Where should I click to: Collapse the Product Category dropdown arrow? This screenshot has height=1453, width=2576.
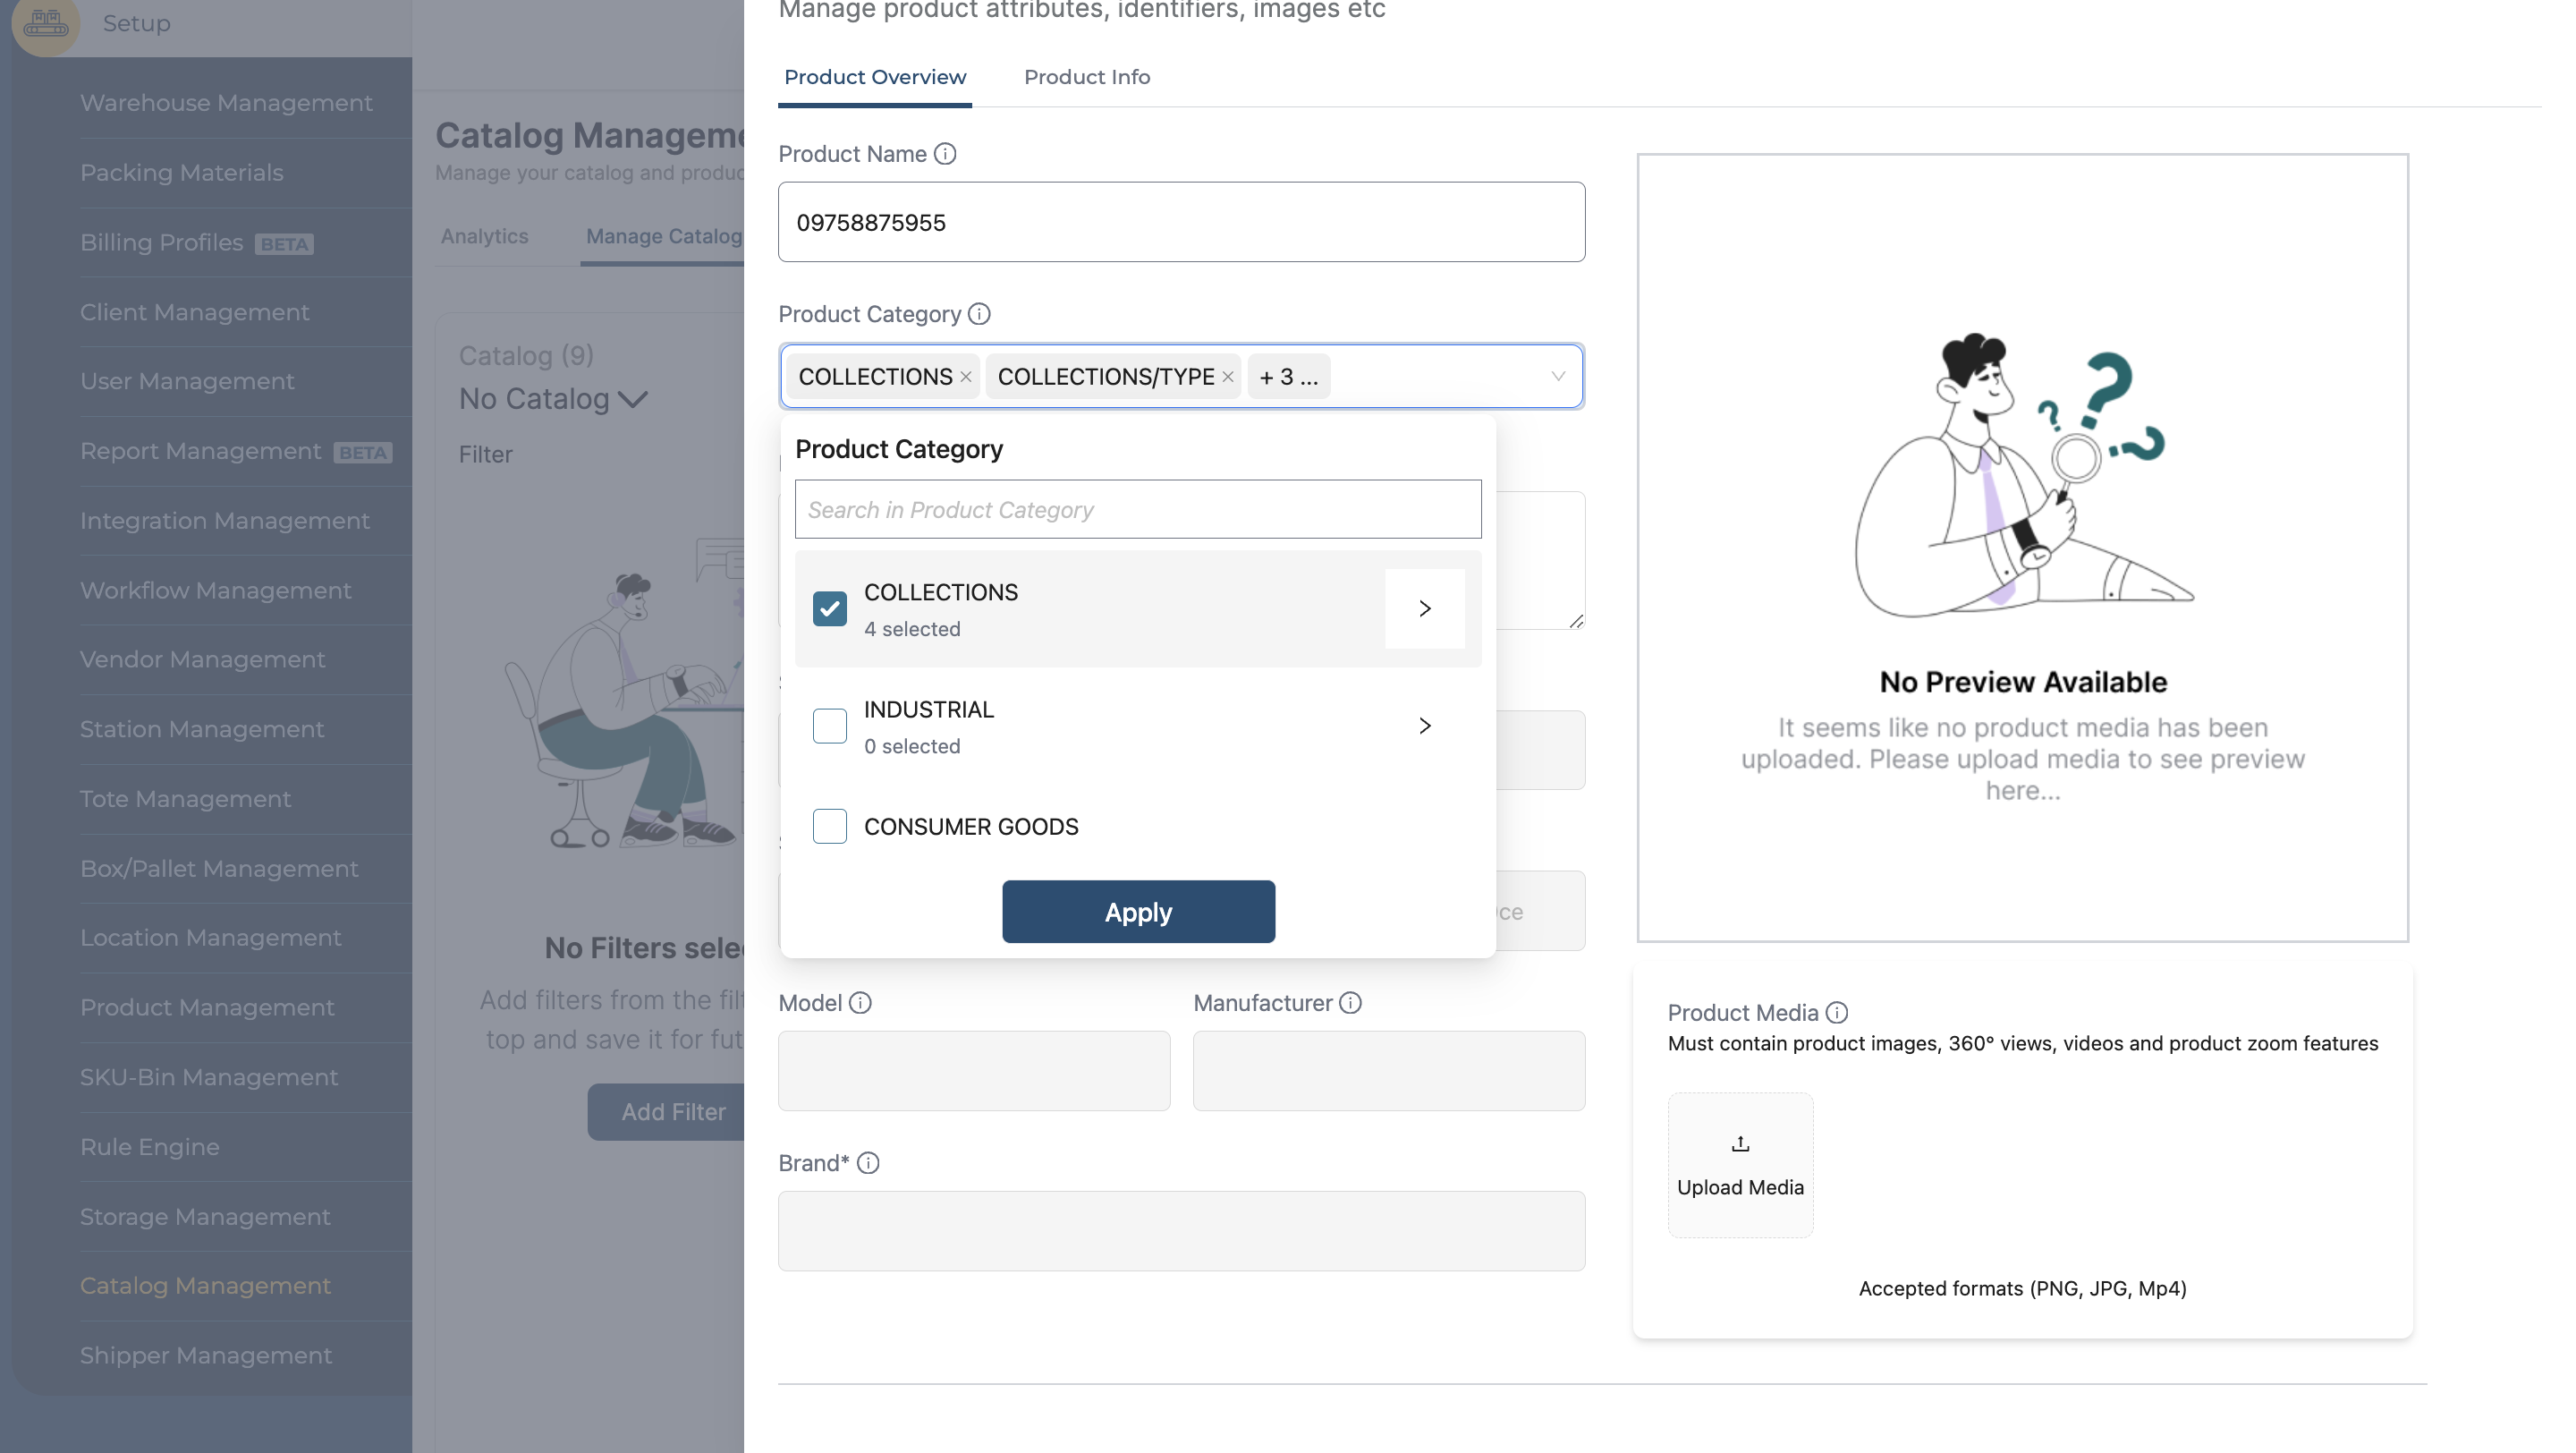pos(1557,377)
